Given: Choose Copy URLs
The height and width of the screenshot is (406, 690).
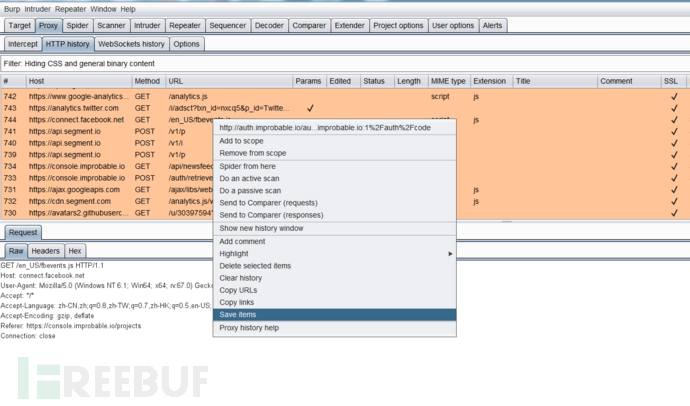Looking at the screenshot, I should pos(334,290).
